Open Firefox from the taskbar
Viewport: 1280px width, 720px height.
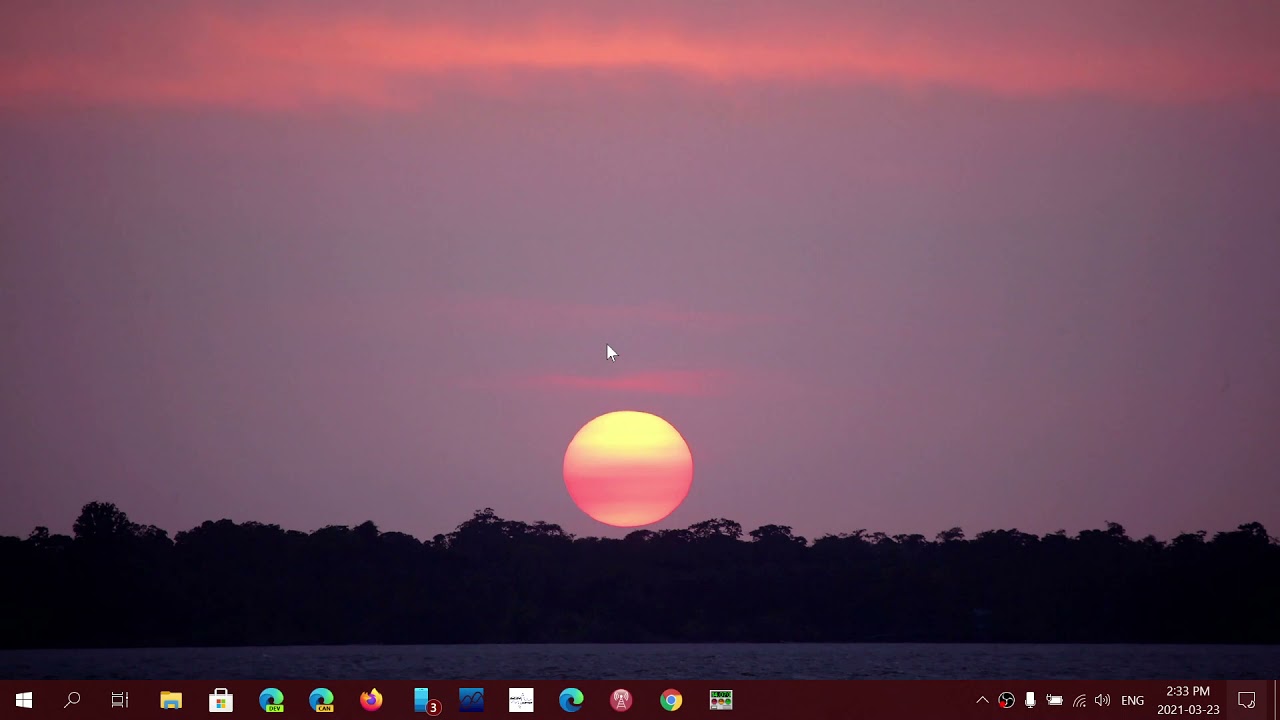(371, 700)
